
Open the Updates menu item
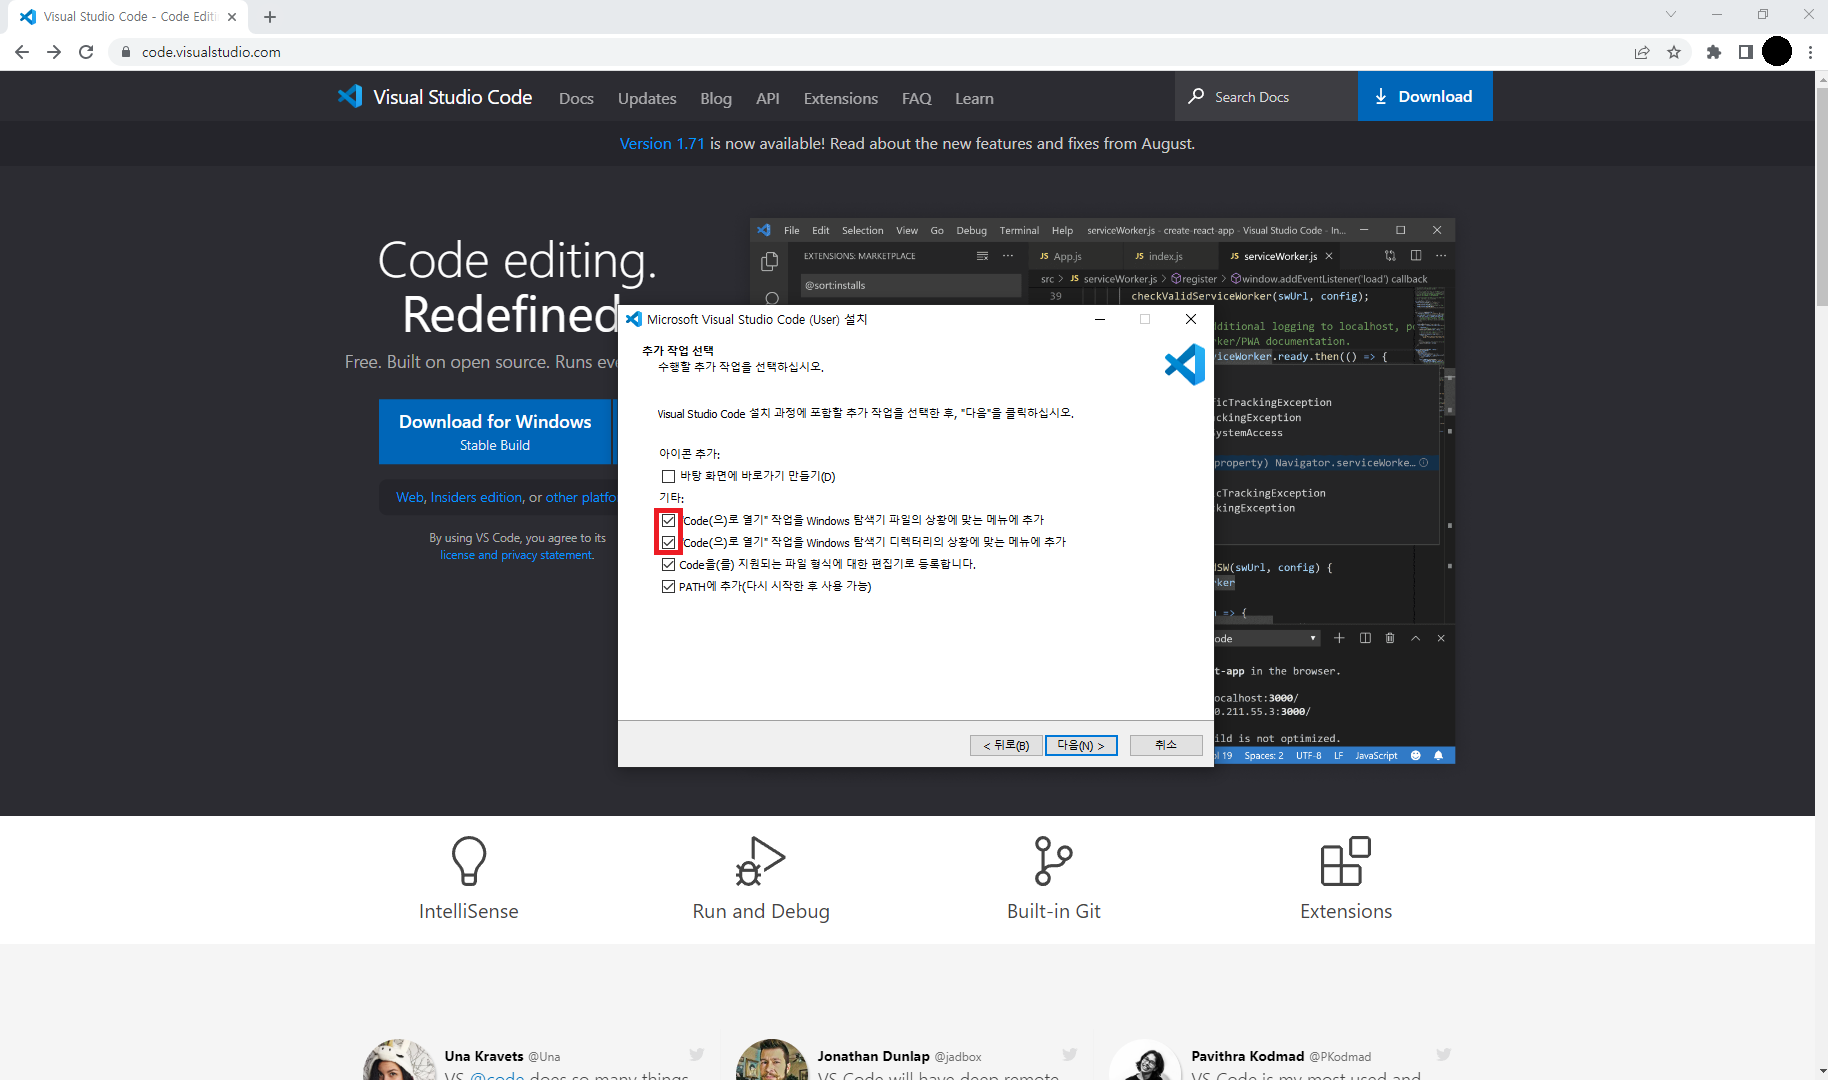click(x=647, y=98)
